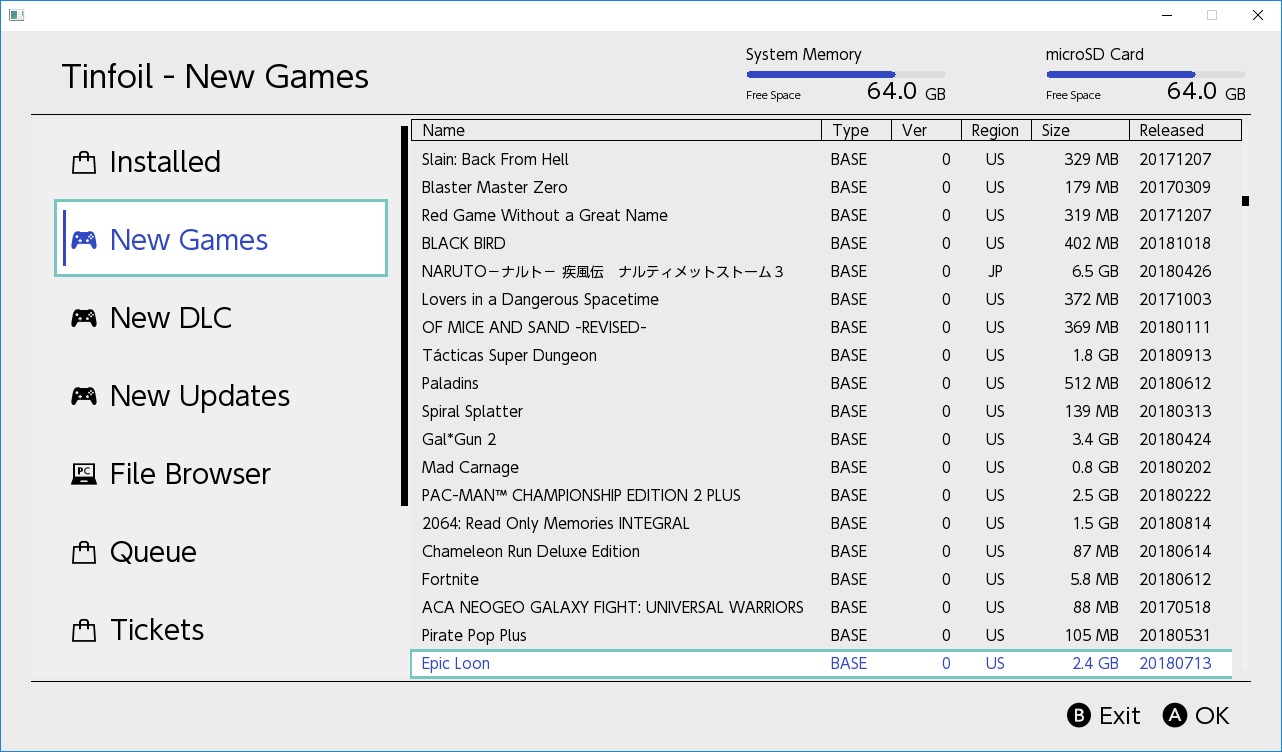1282x752 pixels.
Task: Select Slain: Back From Hell row
Action: [821, 159]
